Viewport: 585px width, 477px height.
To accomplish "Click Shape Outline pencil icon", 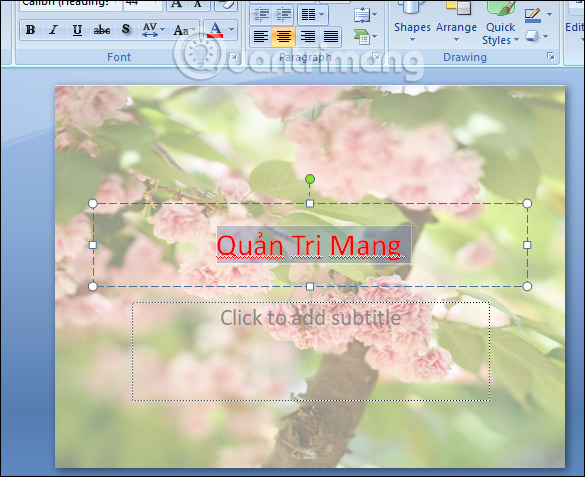I will pos(532,15).
